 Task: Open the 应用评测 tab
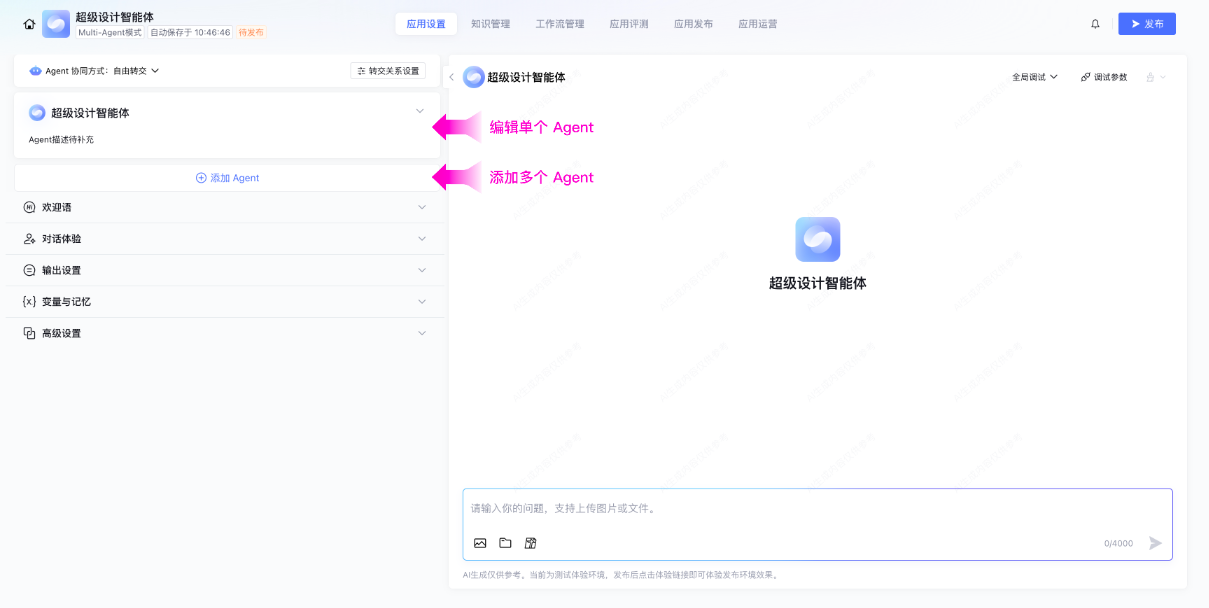[629, 24]
